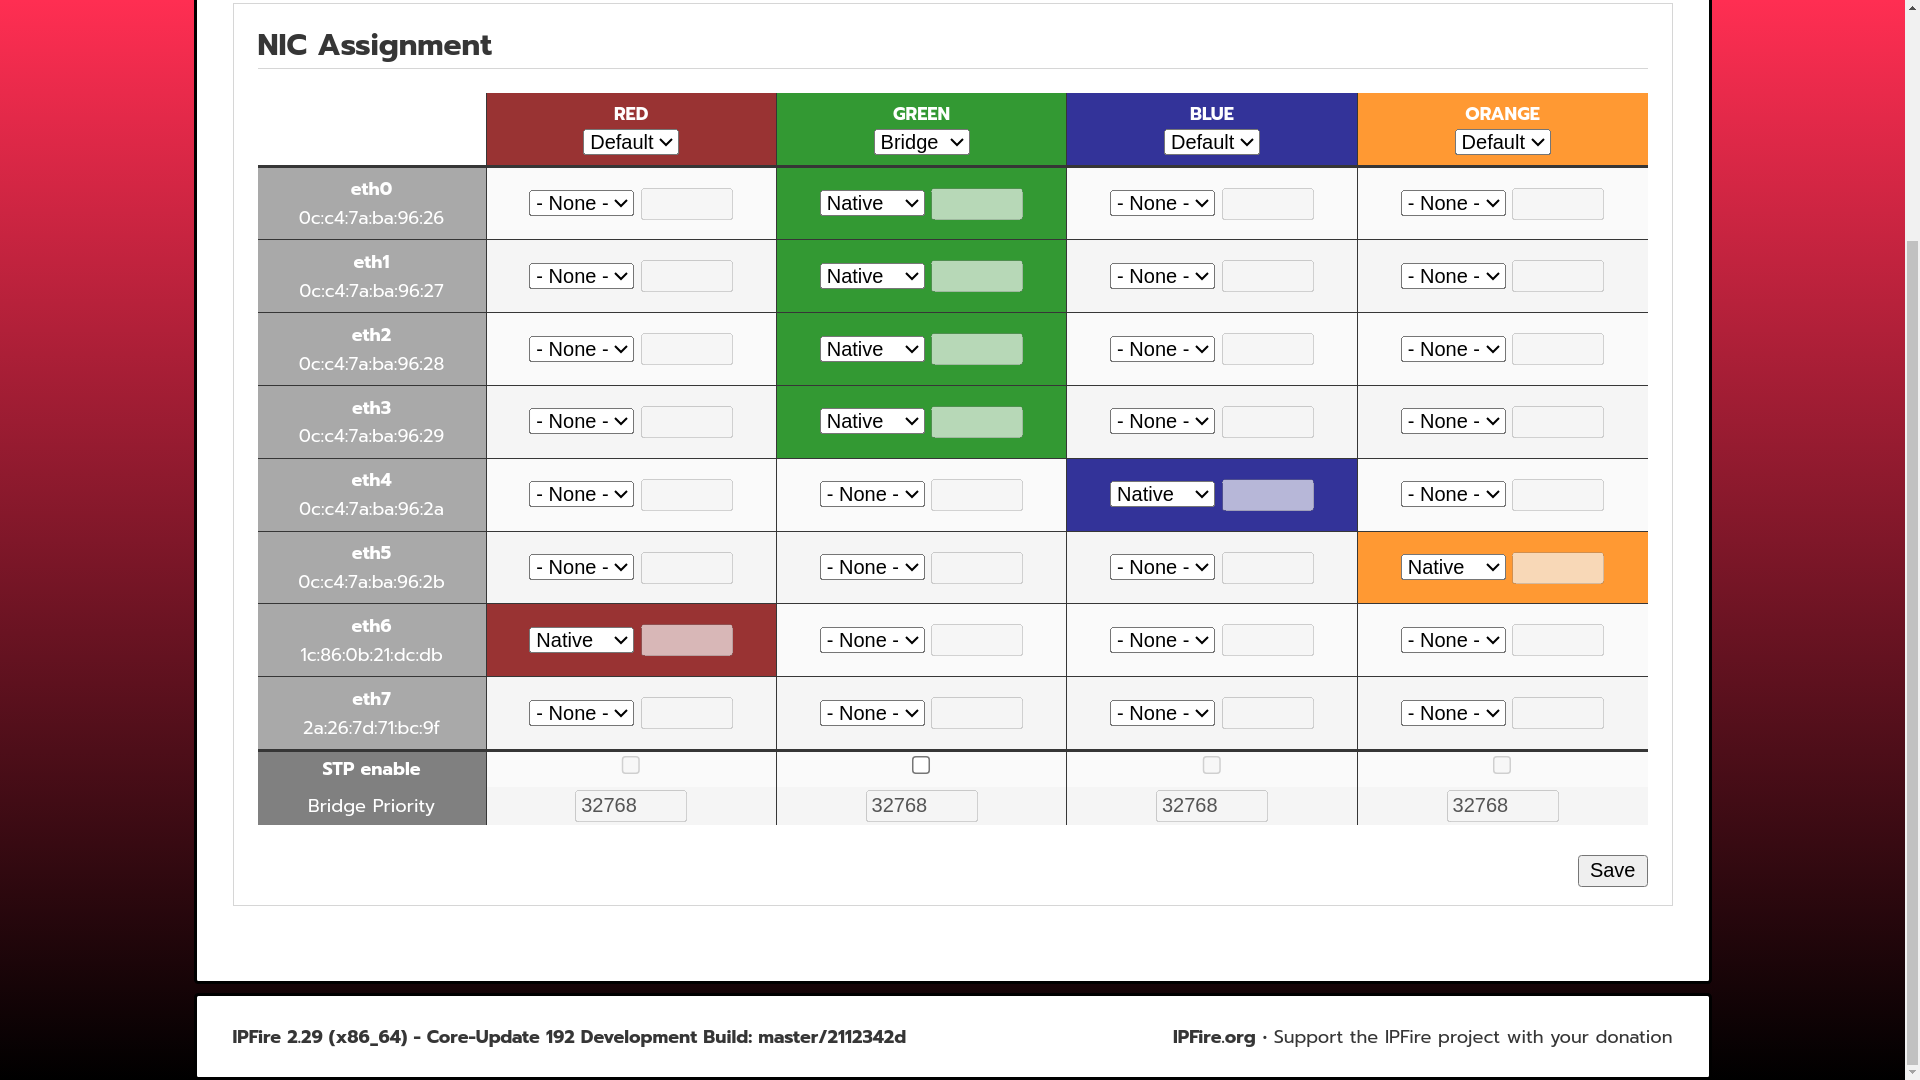
Task: Click the Save button
Action: [1612, 871]
